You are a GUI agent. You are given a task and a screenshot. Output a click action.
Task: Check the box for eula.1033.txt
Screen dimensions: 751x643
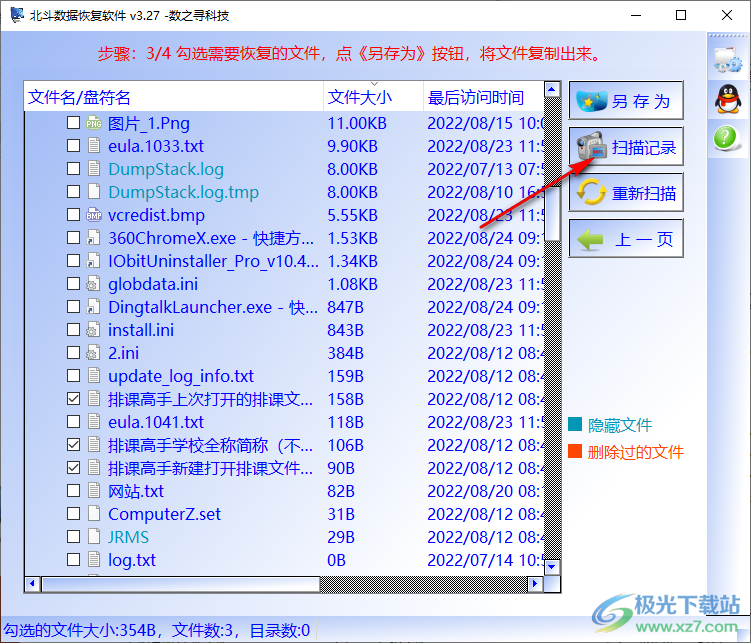click(x=73, y=146)
